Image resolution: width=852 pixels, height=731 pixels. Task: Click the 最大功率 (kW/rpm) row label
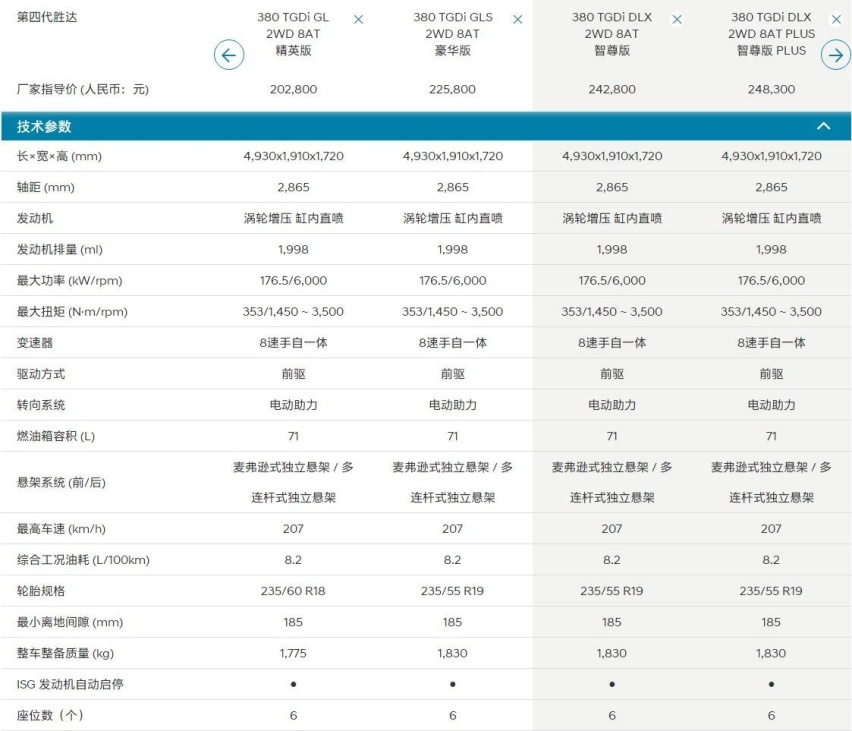[x=70, y=280]
